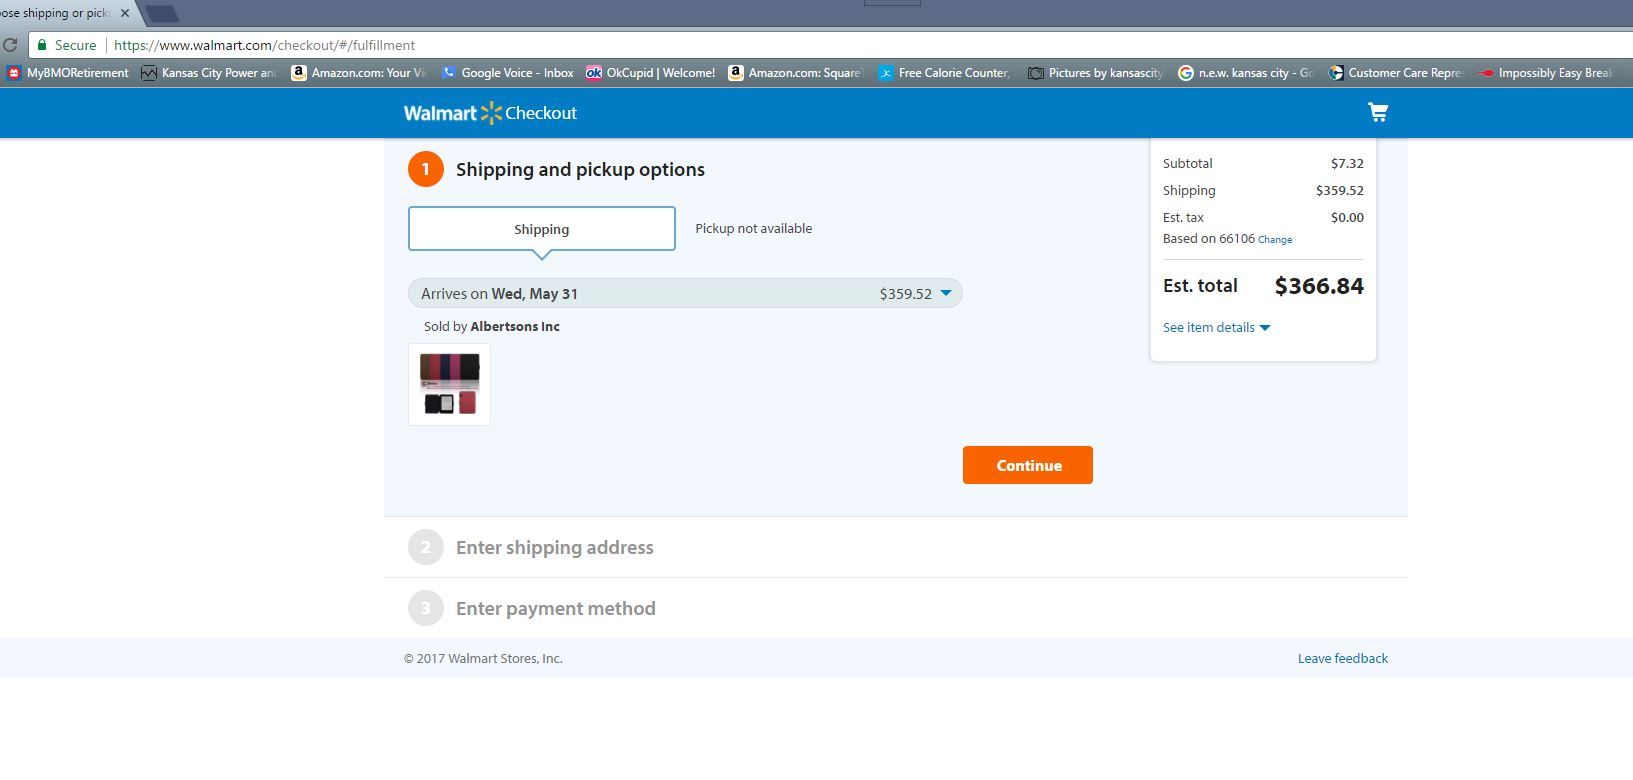Reload the page with the refresh icon
The image size is (1633, 780).
(10, 45)
